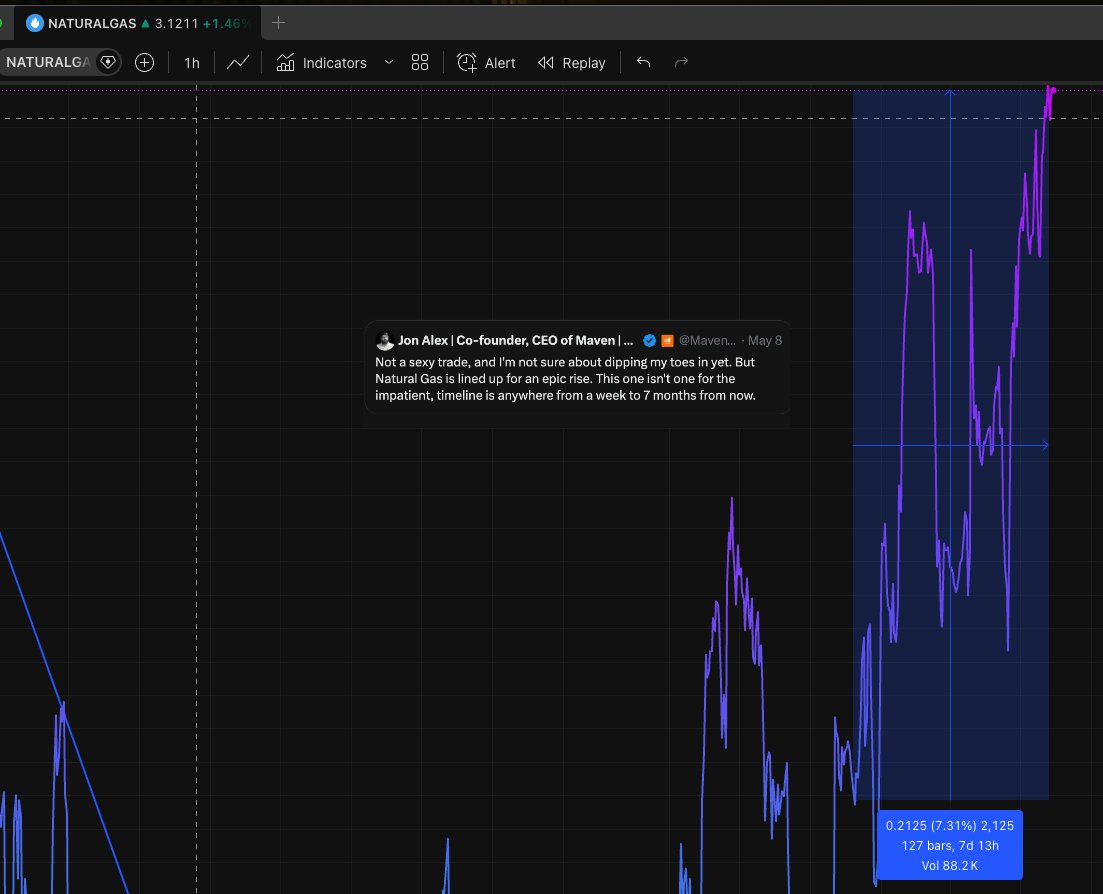
Task: Redo the last chart action
Action: pos(681,63)
